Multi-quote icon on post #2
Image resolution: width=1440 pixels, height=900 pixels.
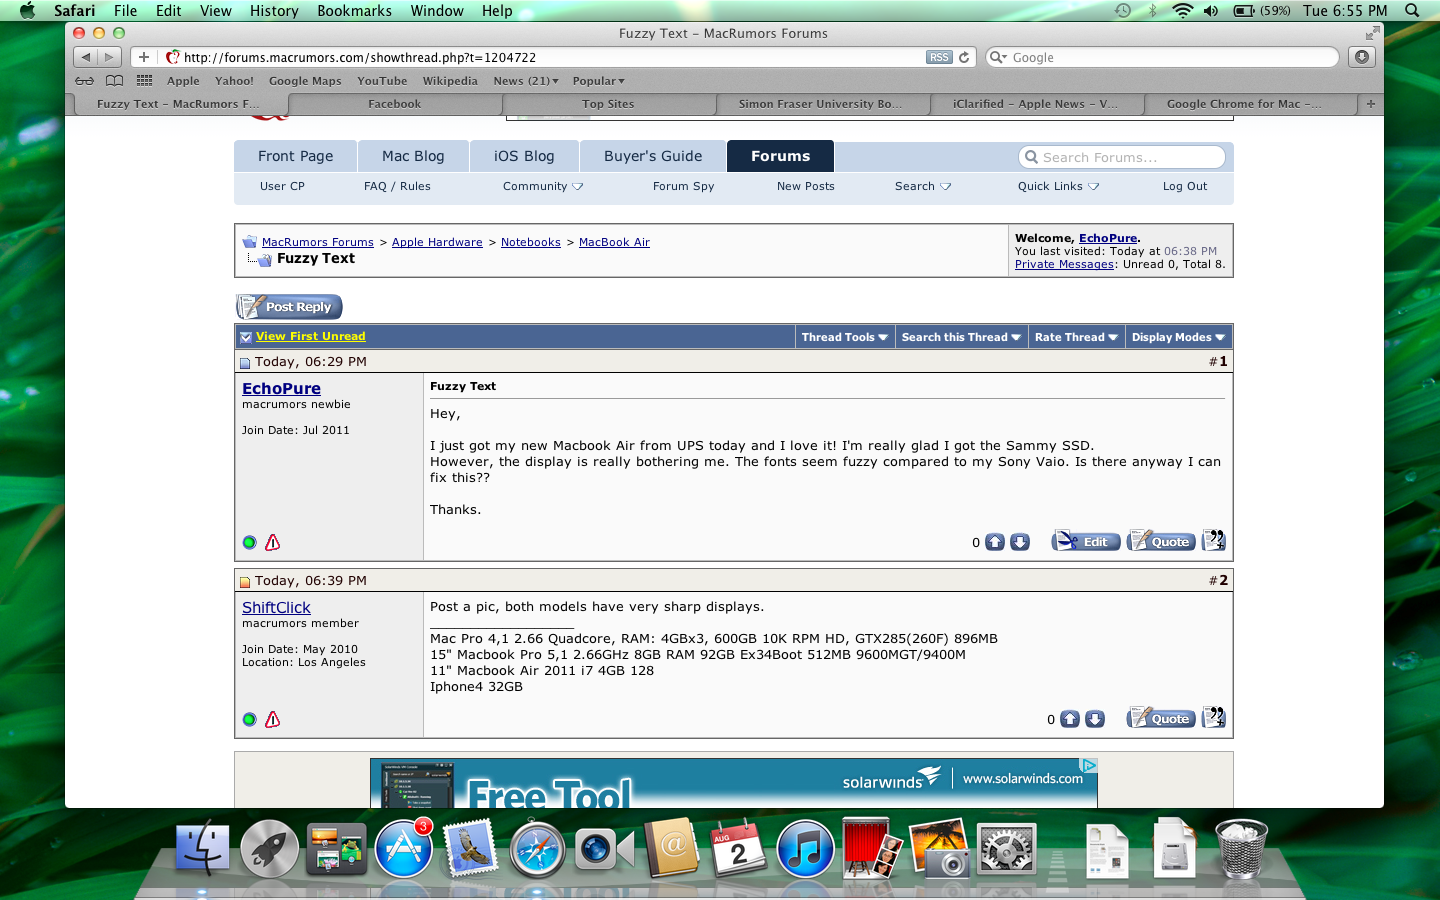[1213, 717]
